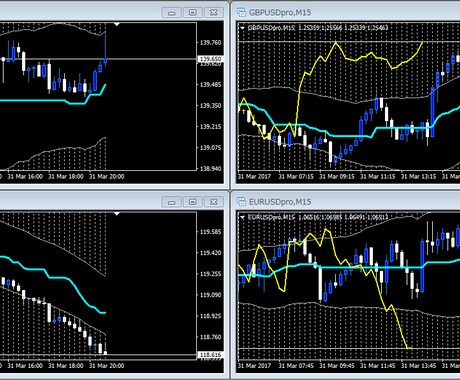Click the 139.350 price scale value
The image size is (460, 380).
(x=210, y=106)
